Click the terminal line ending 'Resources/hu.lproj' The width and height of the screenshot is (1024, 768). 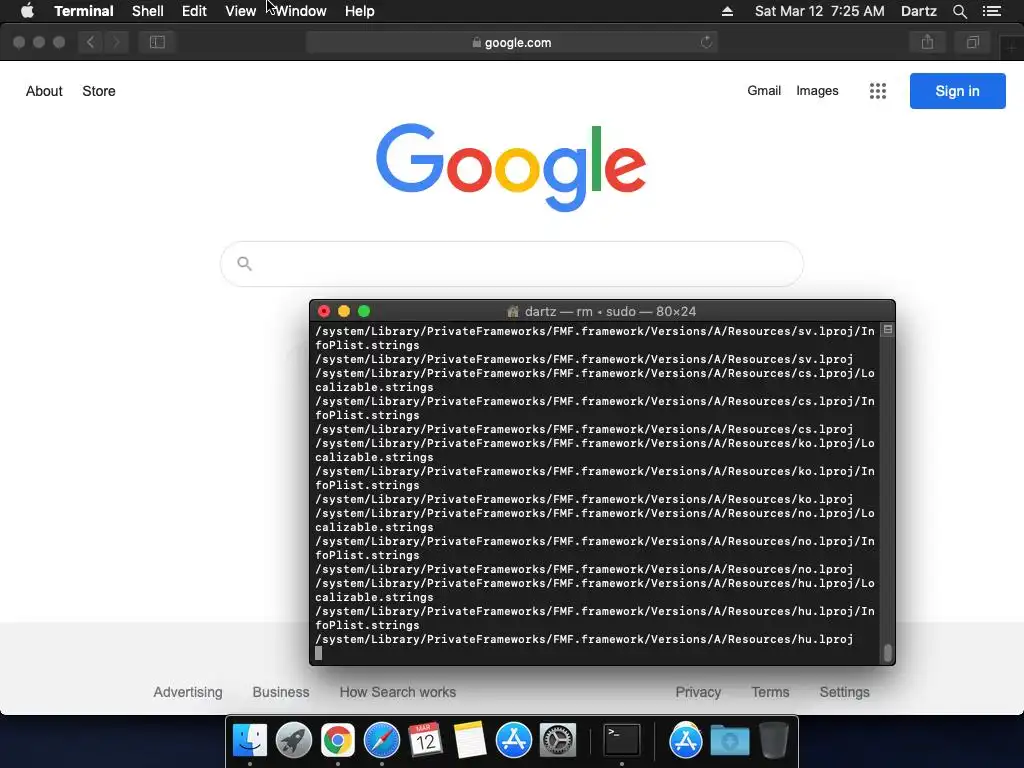click(x=584, y=639)
